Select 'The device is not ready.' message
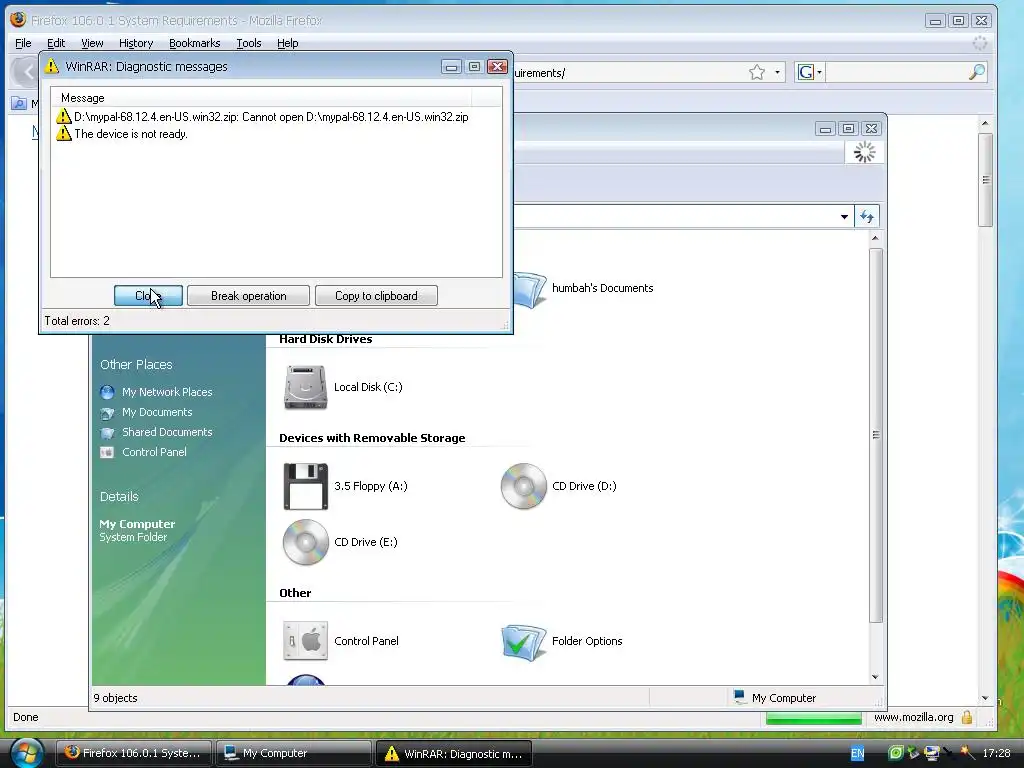1024x768 pixels. [x=131, y=134]
